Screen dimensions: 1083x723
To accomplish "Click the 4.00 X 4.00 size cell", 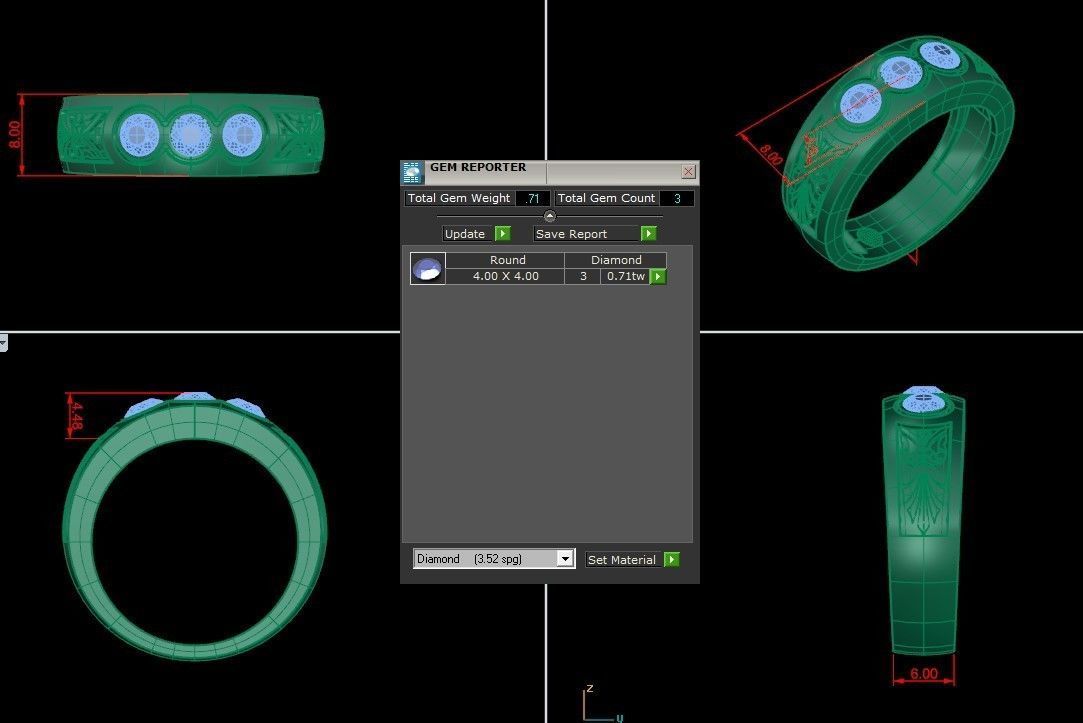I will coord(506,276).
